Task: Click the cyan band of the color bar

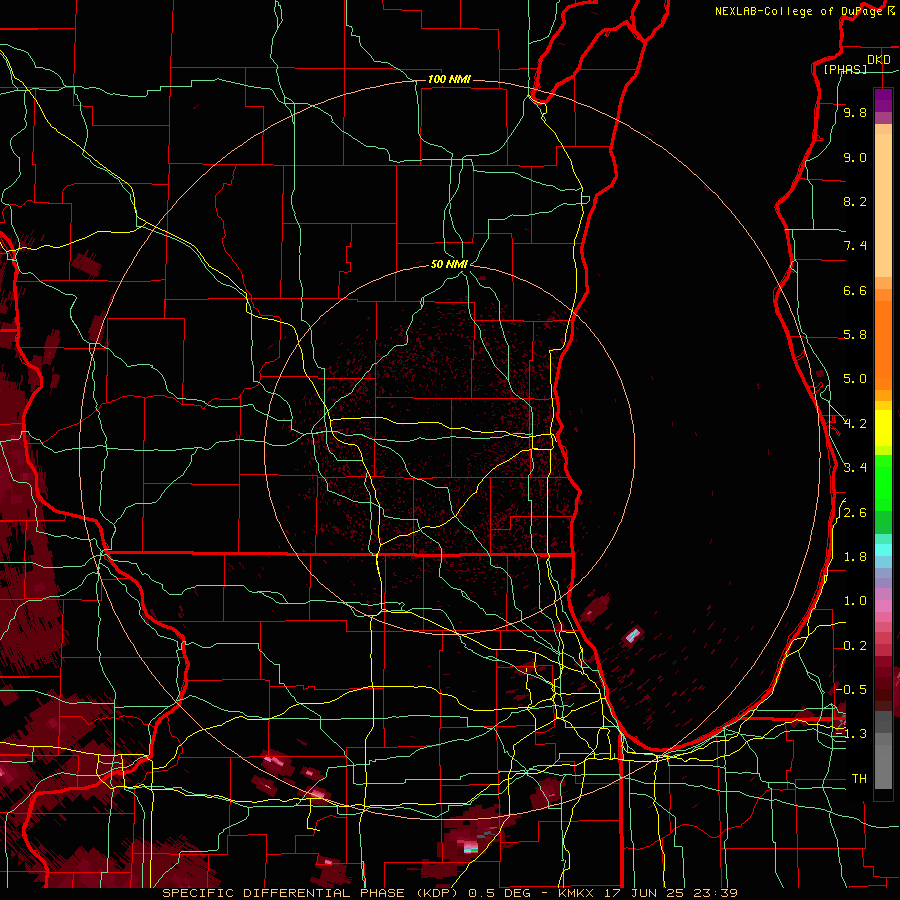Action: pos(883,550)
